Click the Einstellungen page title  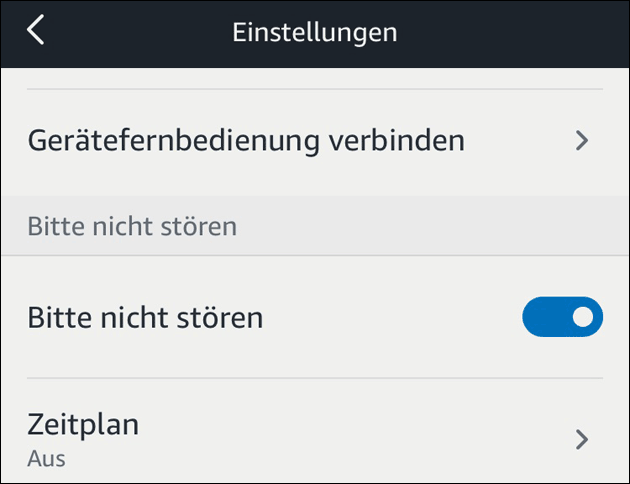point(315,32)
